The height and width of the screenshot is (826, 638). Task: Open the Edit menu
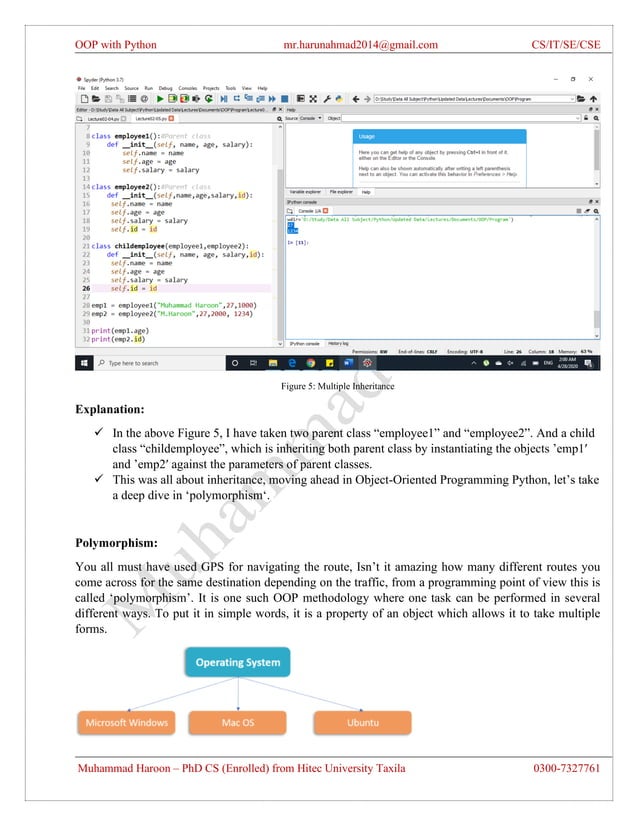point(95,88)
